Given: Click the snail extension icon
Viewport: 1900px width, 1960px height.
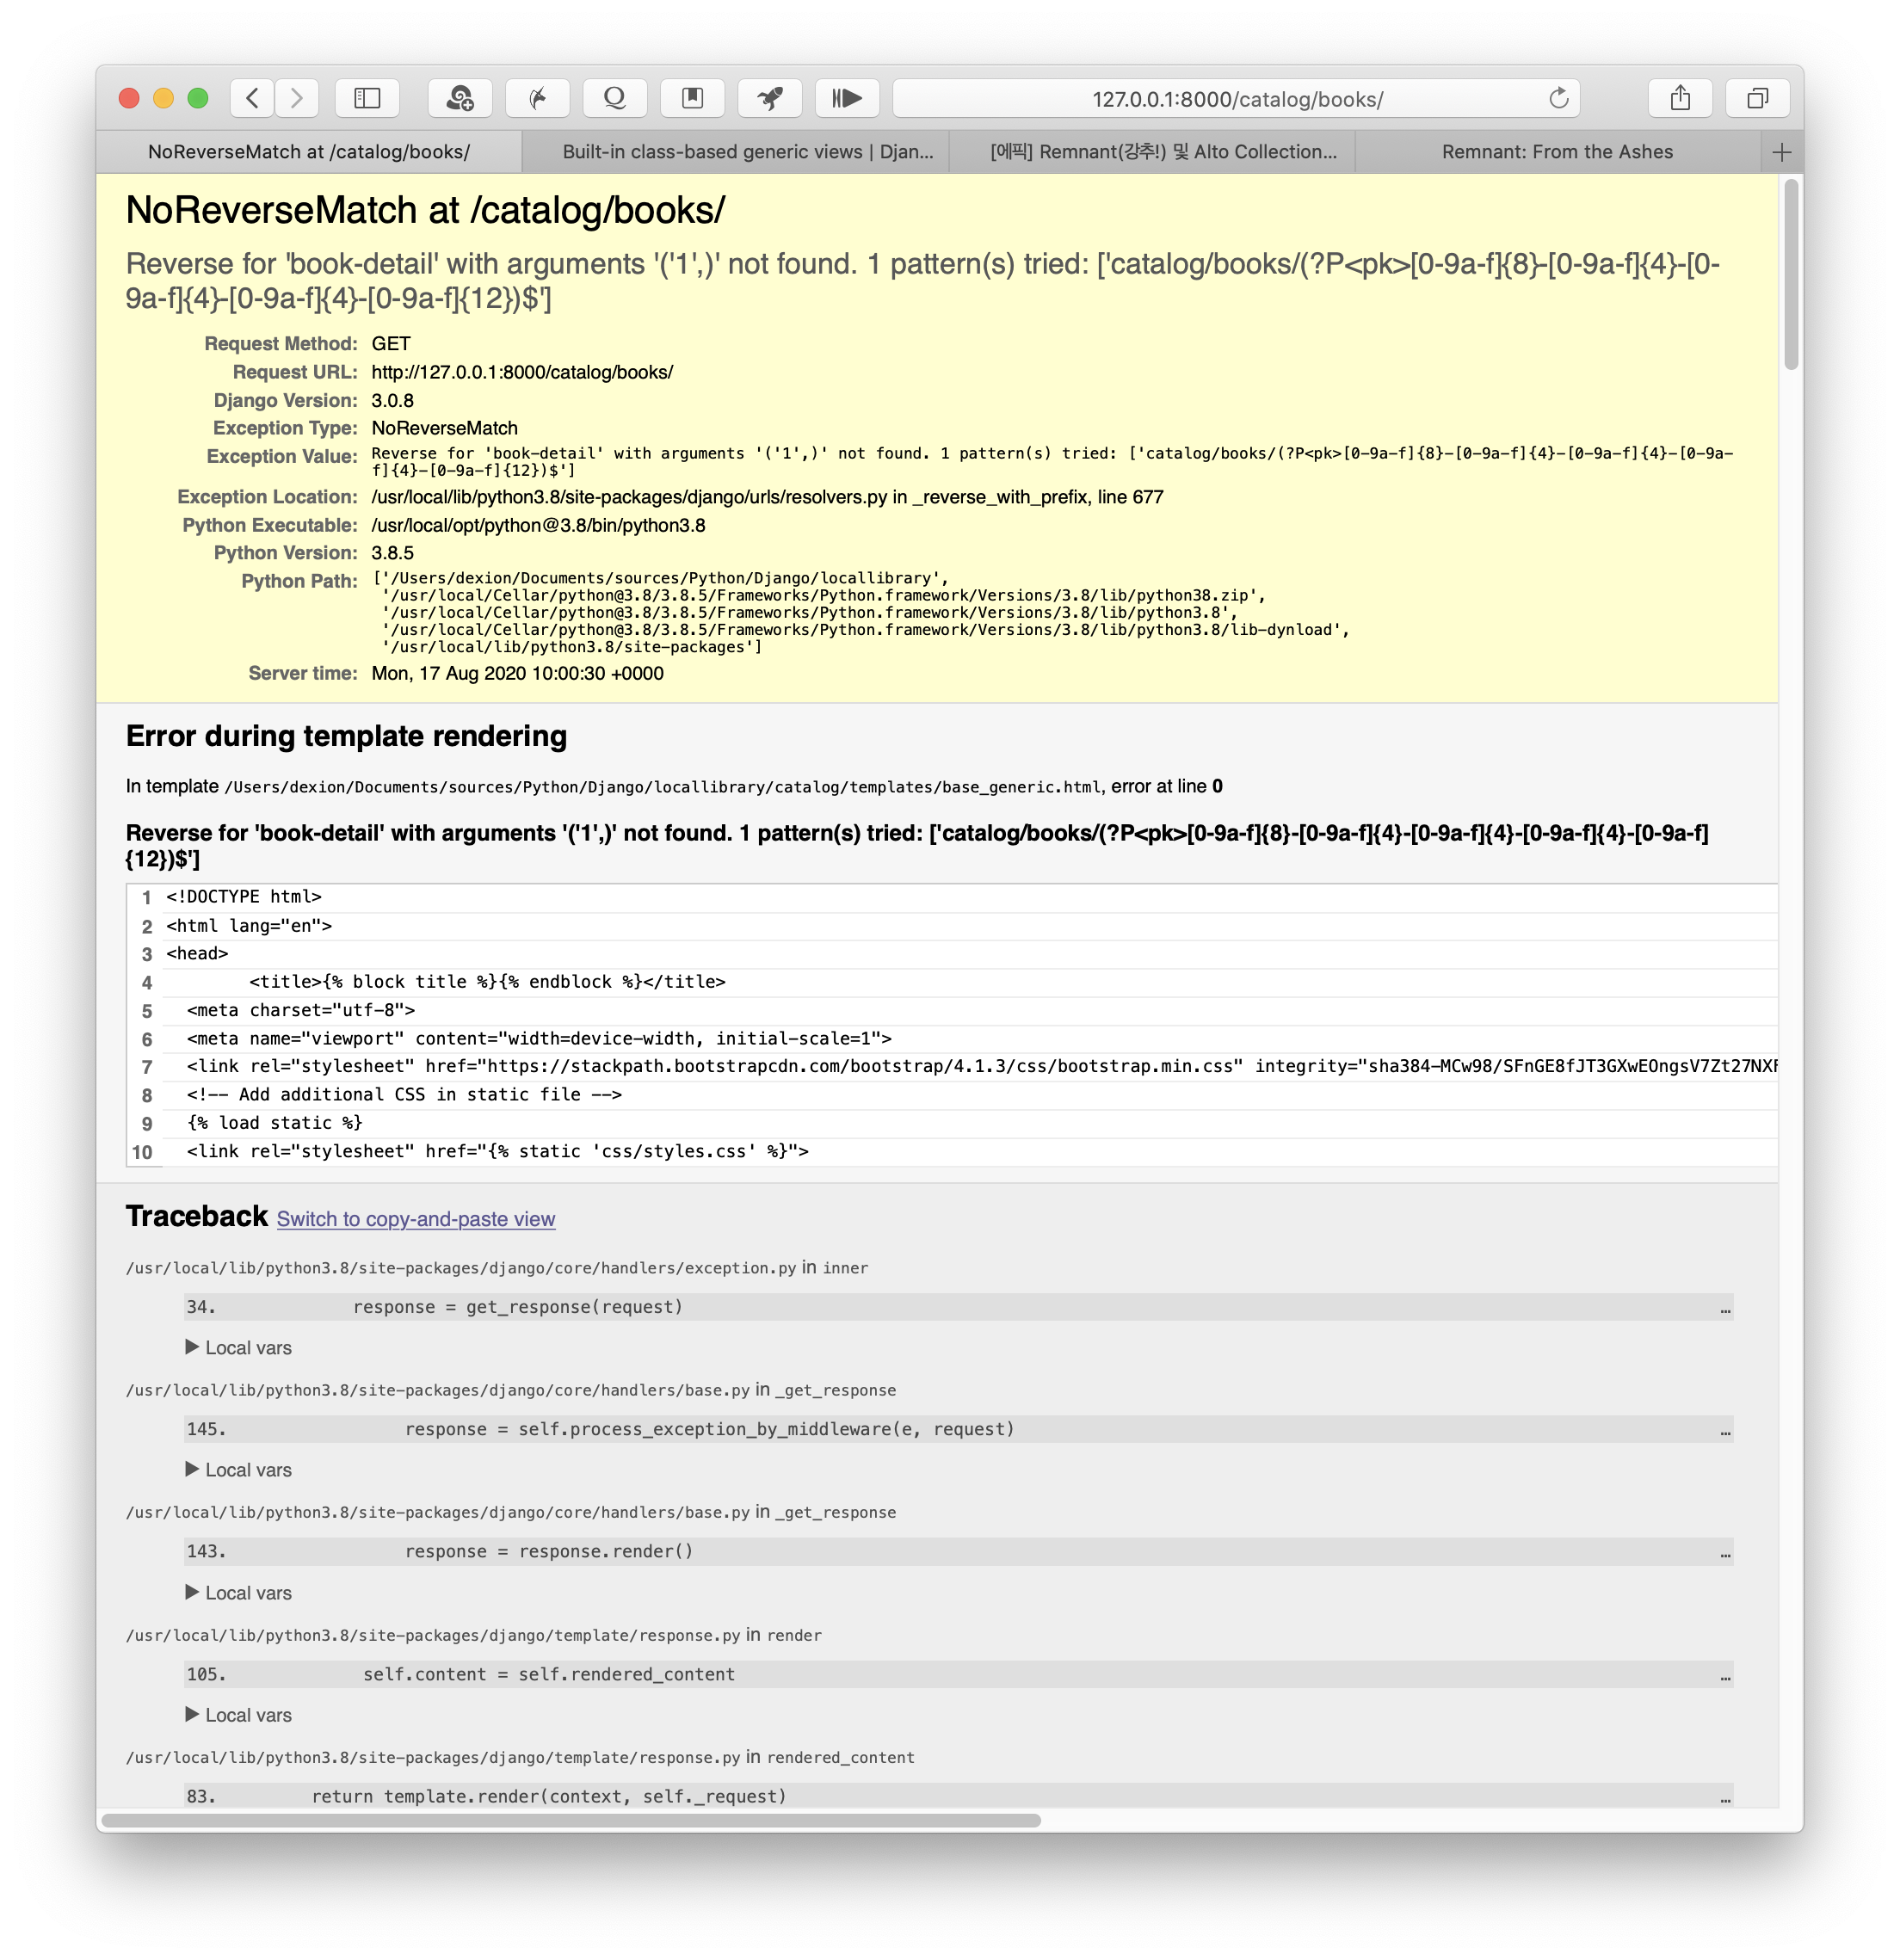Looking at the screenshot, I should [460, 98].
